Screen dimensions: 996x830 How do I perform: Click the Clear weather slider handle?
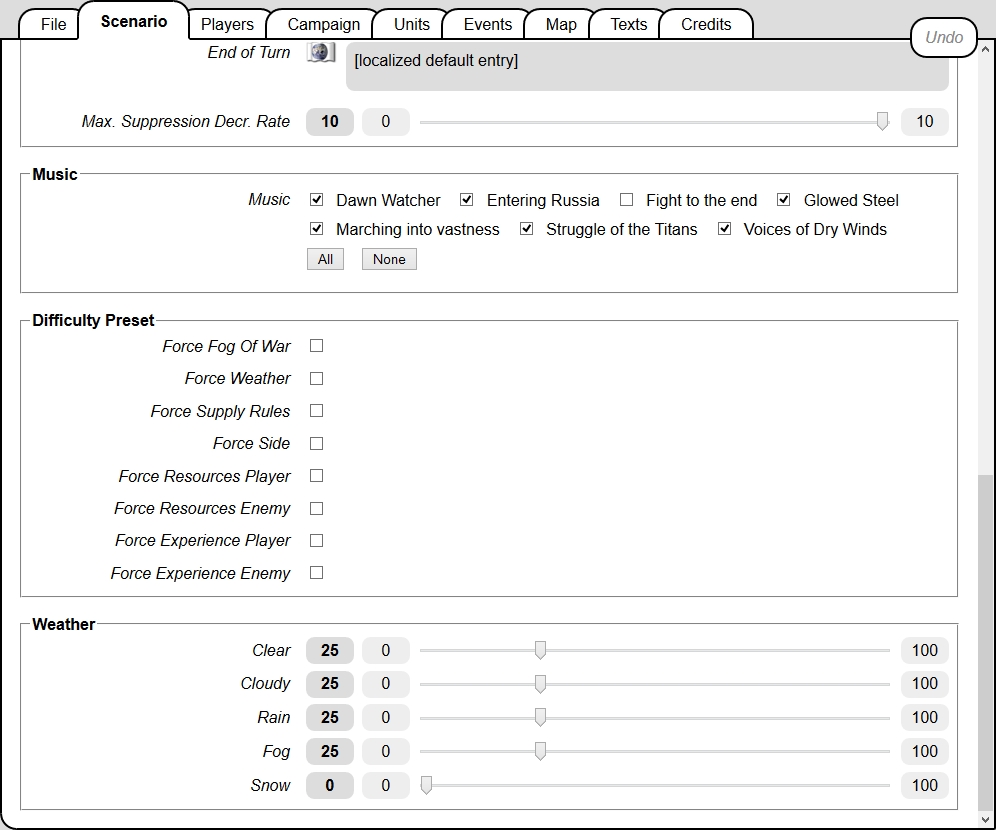tap(540, 650)
